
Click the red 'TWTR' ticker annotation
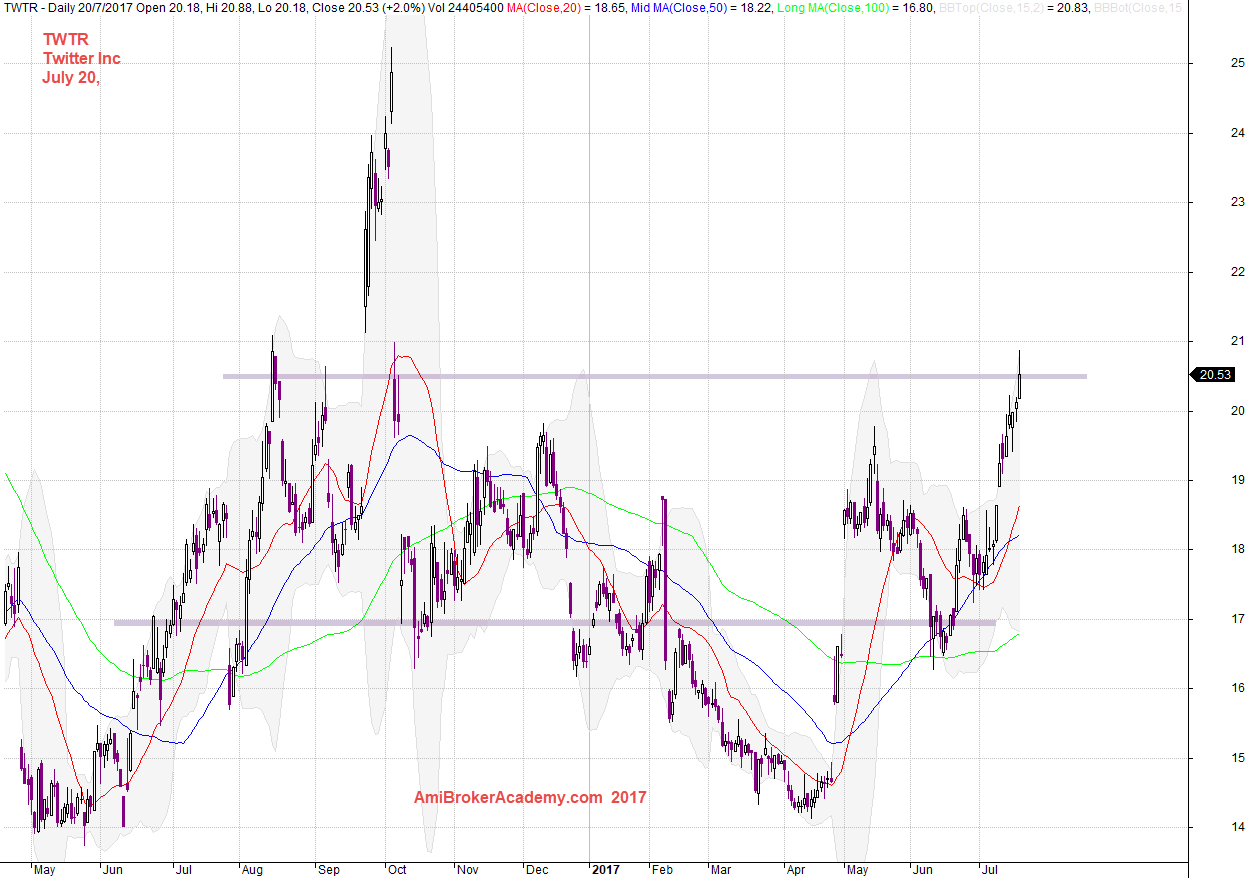pos(65,39)
